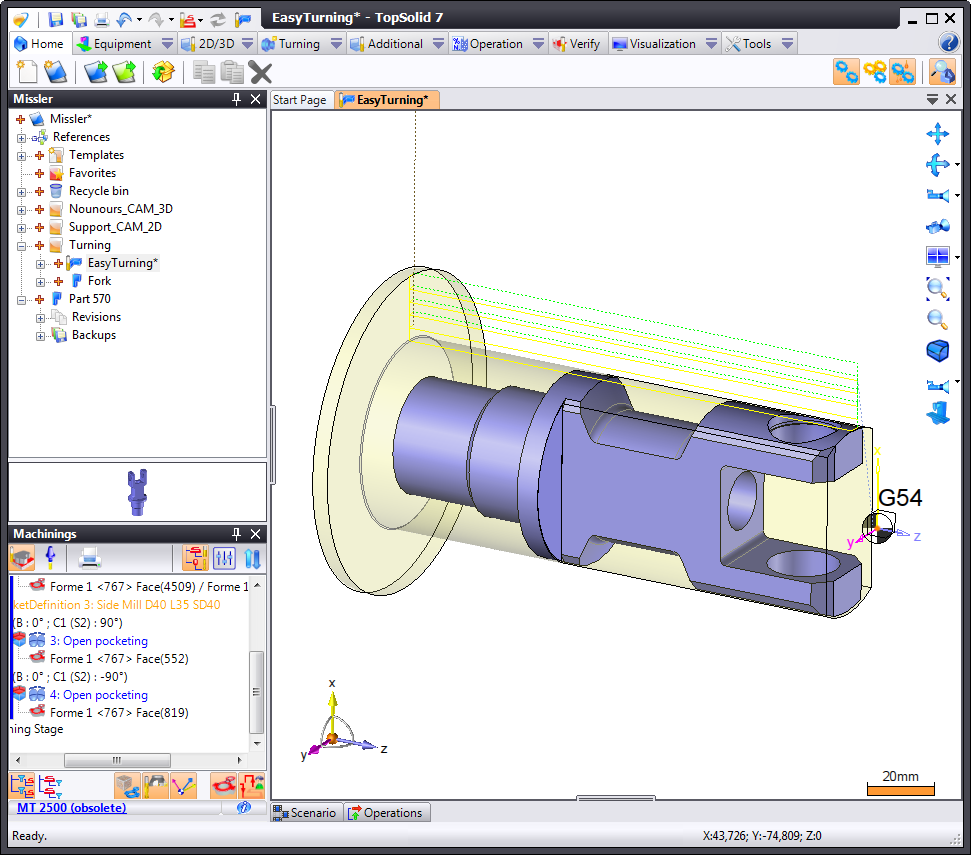971x855 pixels.
Task: Click the info icon beside MT 2500
Action: (243, 807)
